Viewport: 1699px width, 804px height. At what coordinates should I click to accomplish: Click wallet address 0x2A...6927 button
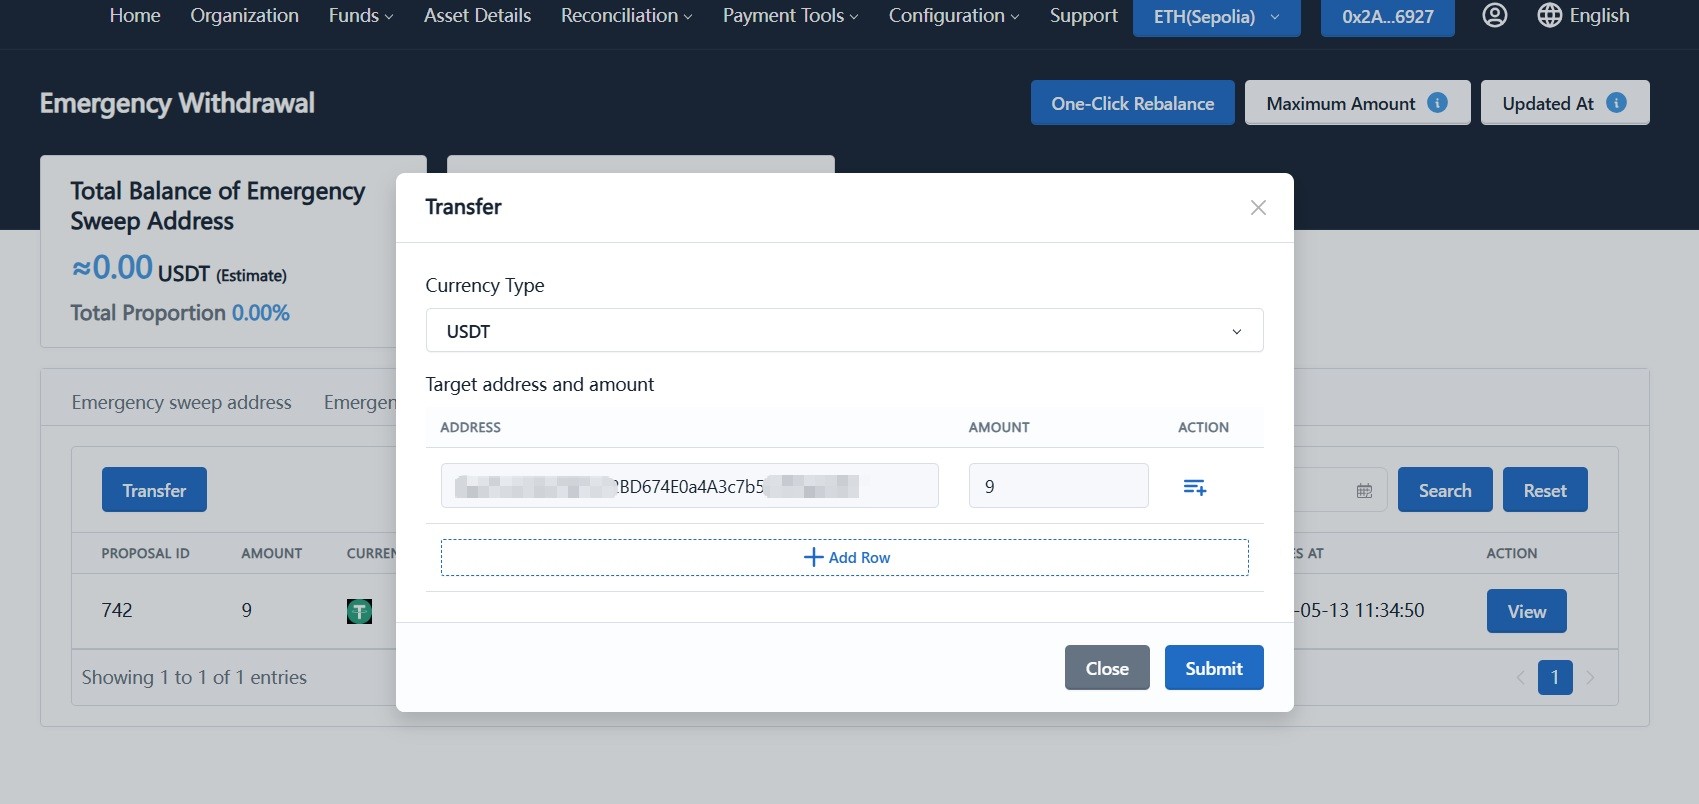coord(1387,17)
